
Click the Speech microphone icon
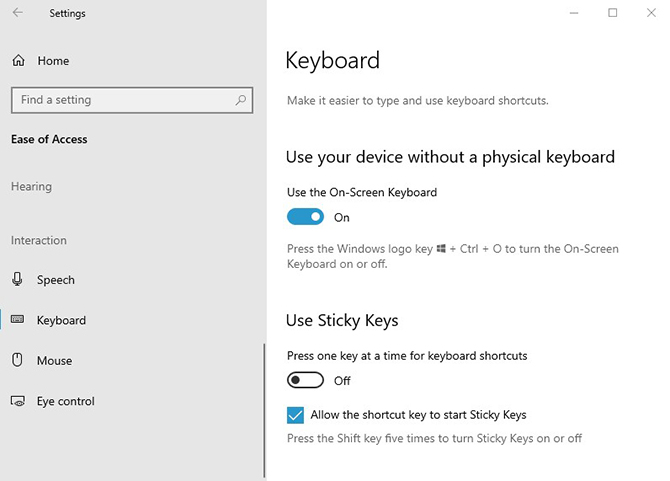click(18, 280)
